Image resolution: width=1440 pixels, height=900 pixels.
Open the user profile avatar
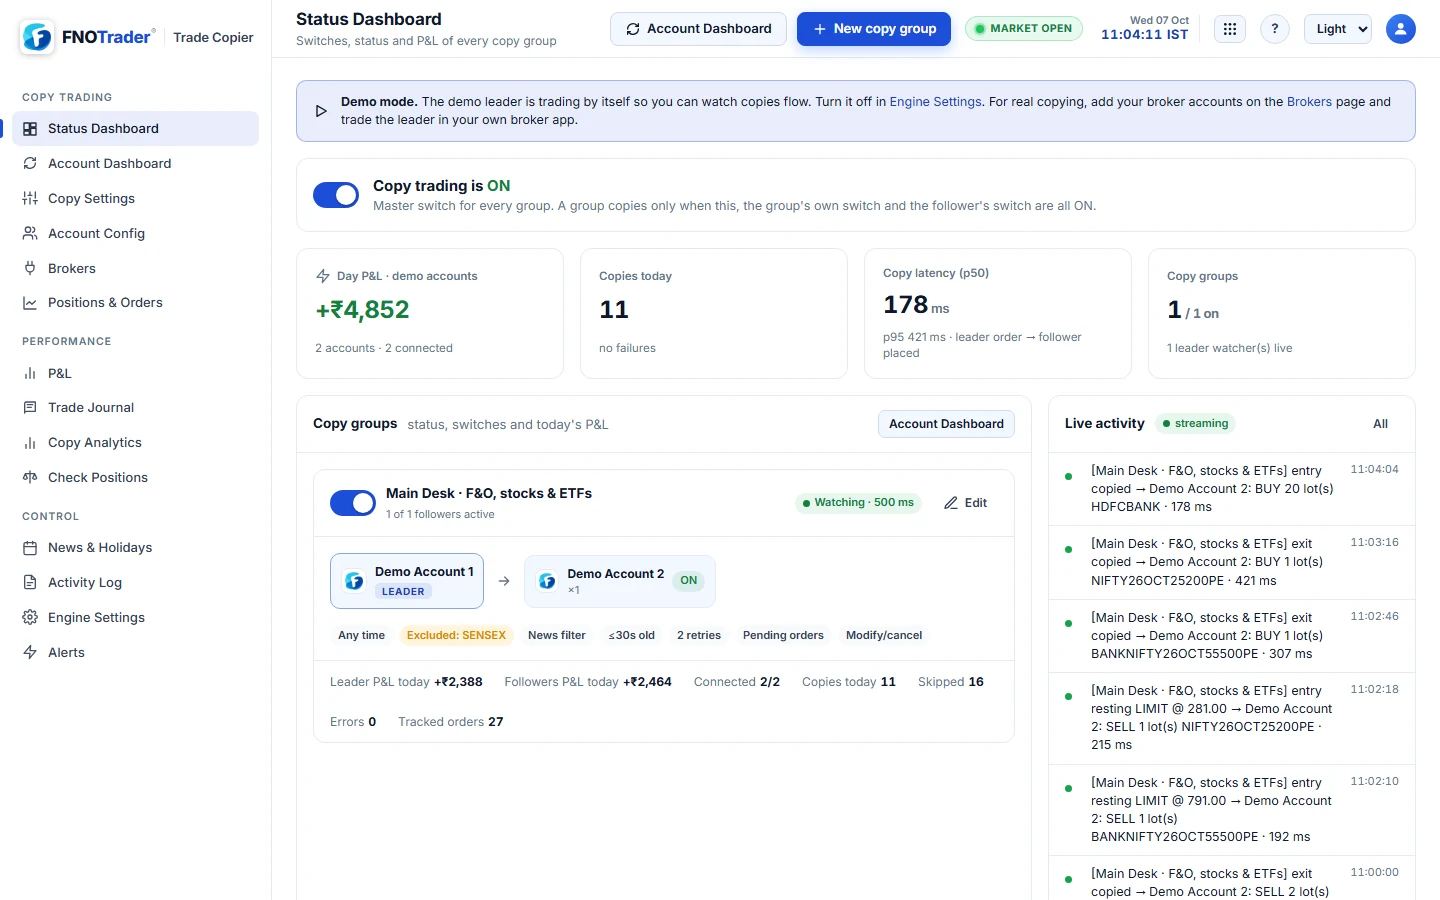[1401, 29]
